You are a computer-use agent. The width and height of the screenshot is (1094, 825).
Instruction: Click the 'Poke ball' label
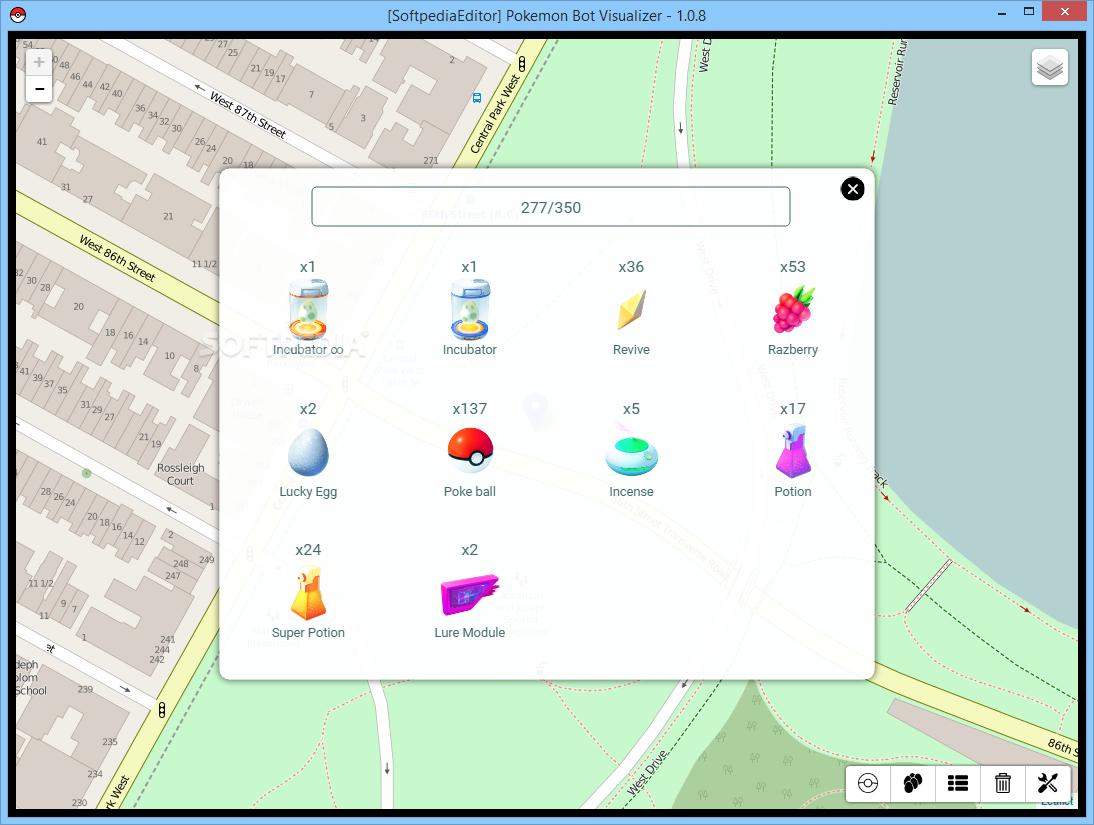pos(470,491)
